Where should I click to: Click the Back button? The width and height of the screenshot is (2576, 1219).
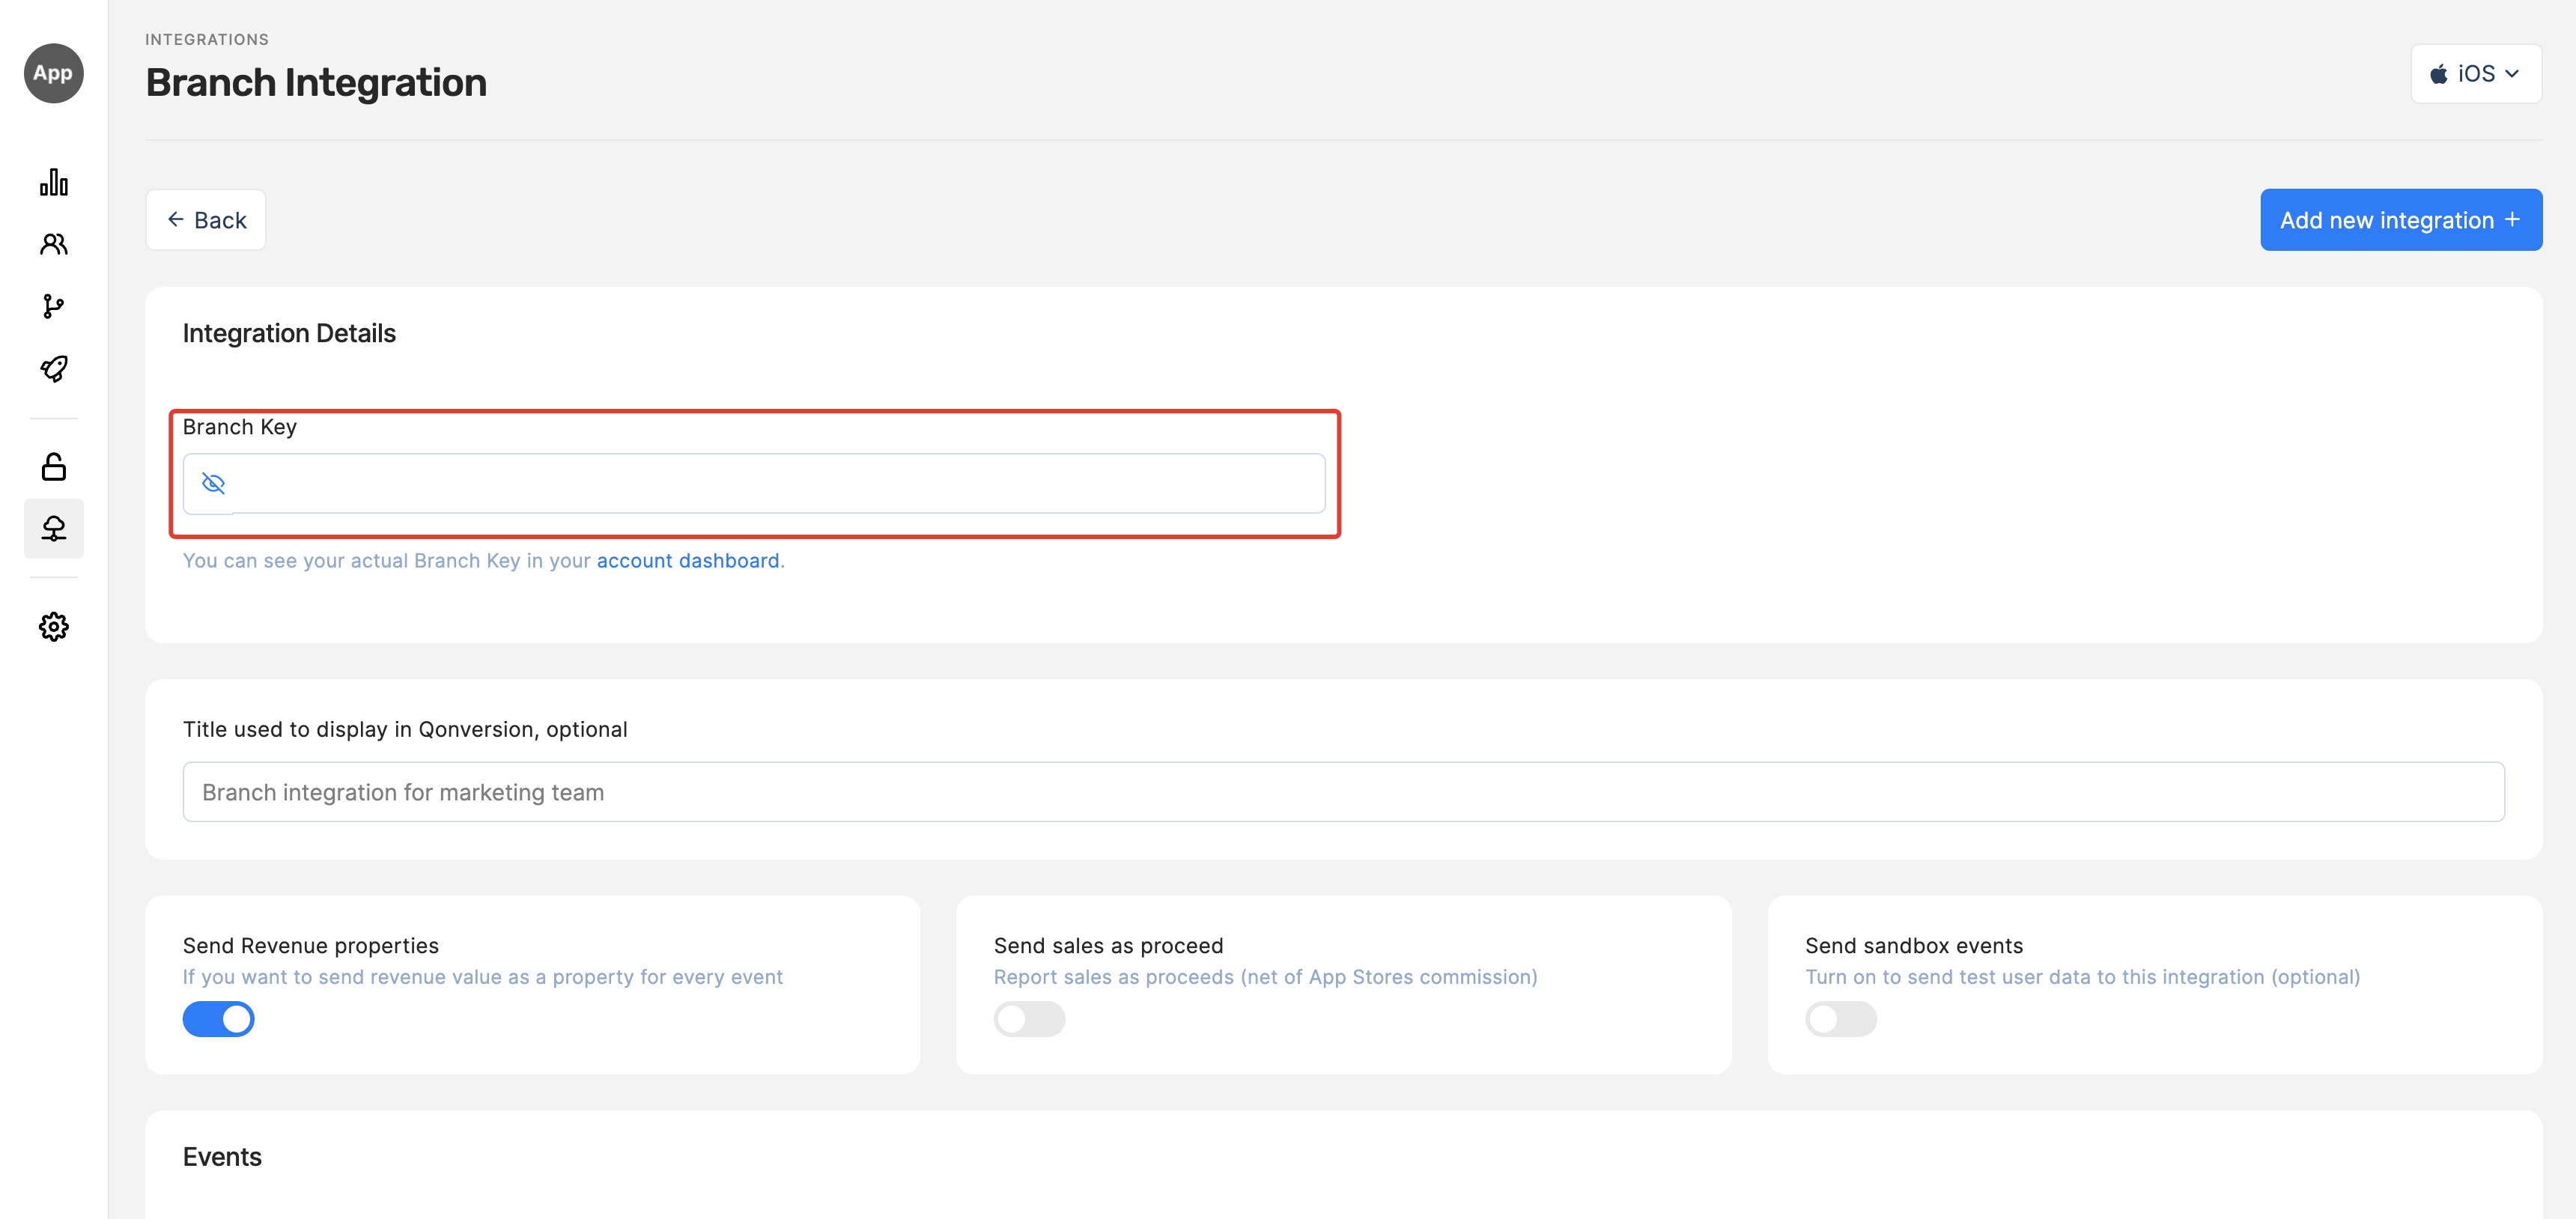click(x=206, y=220)
